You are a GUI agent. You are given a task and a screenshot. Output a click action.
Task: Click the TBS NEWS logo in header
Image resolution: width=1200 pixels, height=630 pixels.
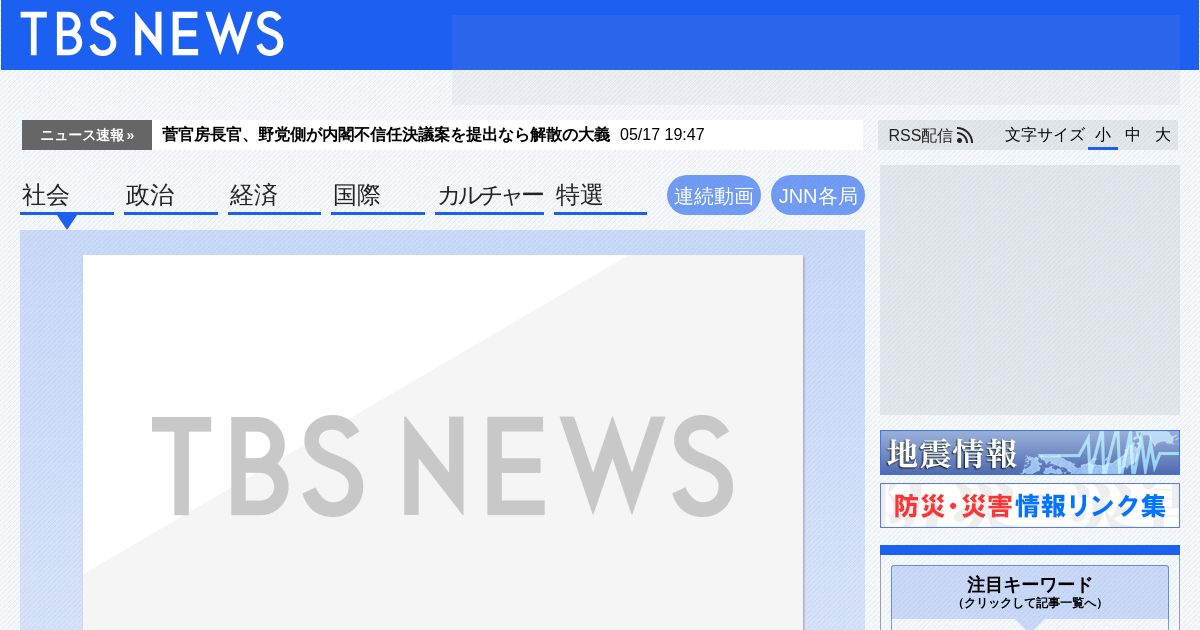152,34
